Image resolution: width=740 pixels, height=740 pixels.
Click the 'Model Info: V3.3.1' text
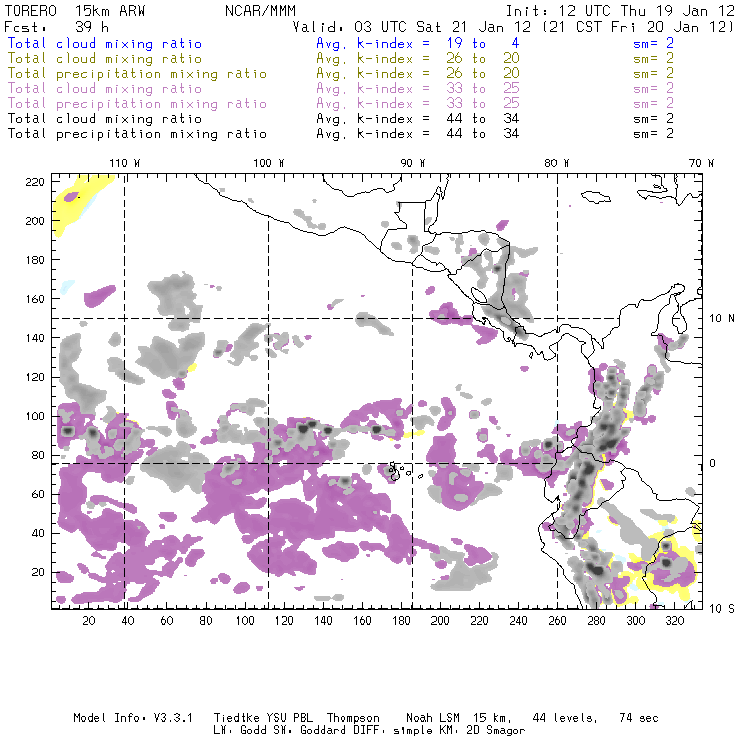(x=133, y=718)
